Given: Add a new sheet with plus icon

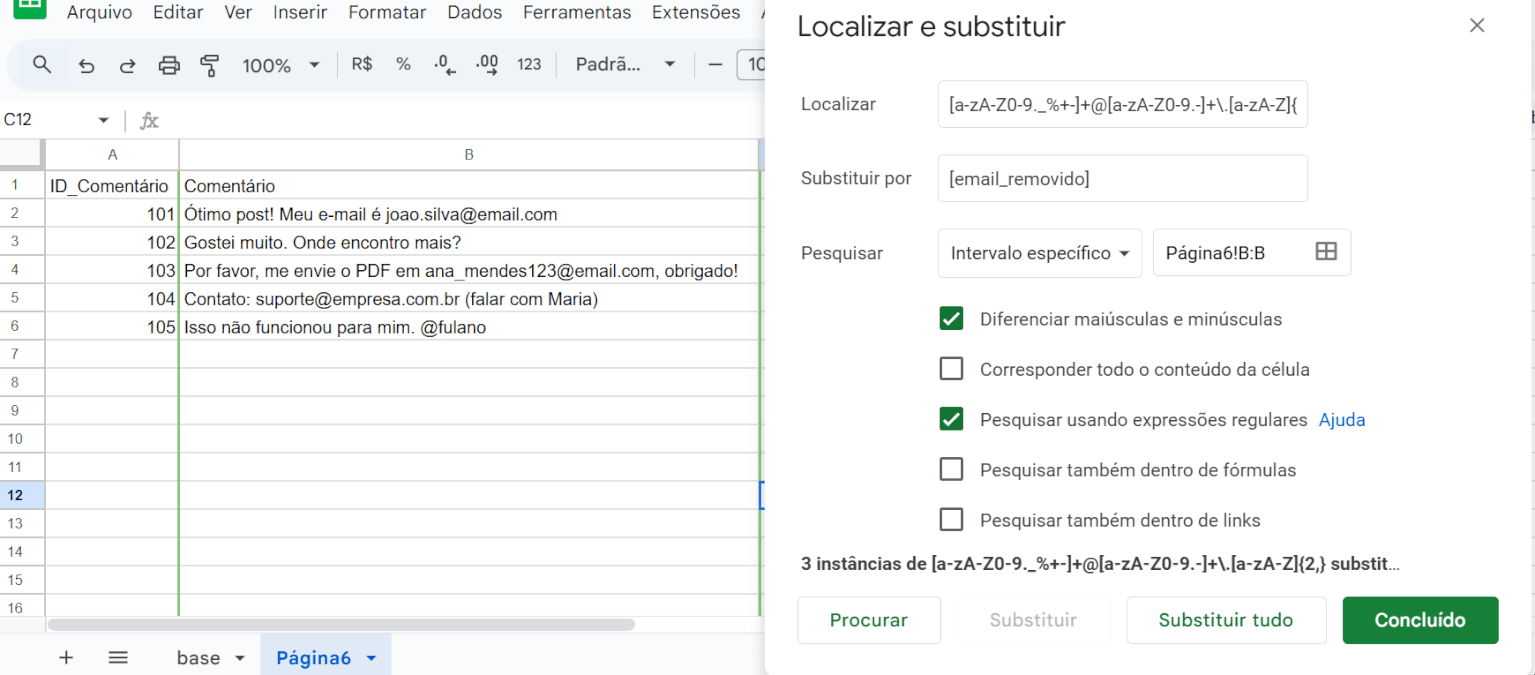Looking at the screenshot, I should click(x=66, y=657).
